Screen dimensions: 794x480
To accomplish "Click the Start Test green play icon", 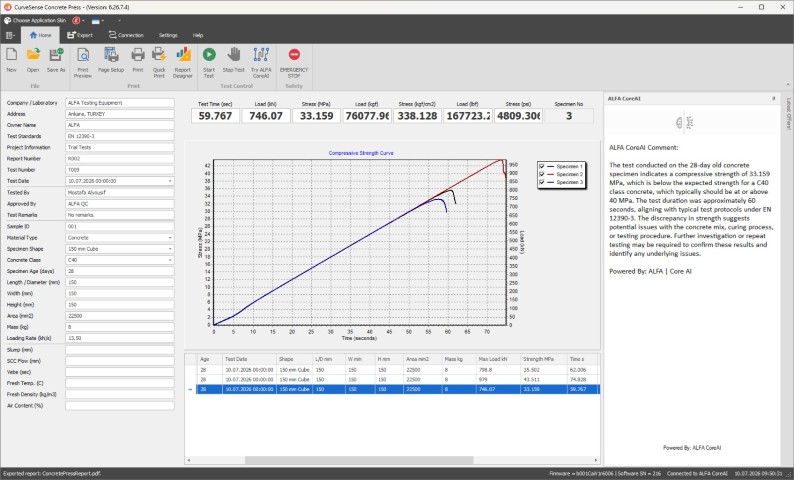I will pyautogui.click(x=209, y=55).
